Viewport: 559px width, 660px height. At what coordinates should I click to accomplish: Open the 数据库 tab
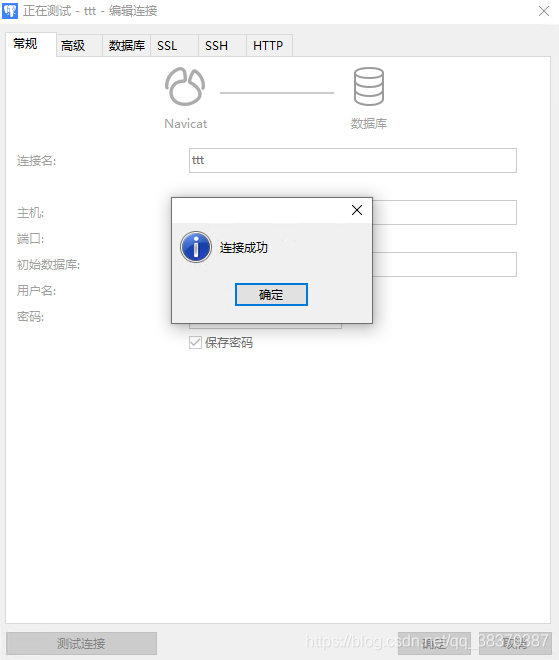click(127, 45)
